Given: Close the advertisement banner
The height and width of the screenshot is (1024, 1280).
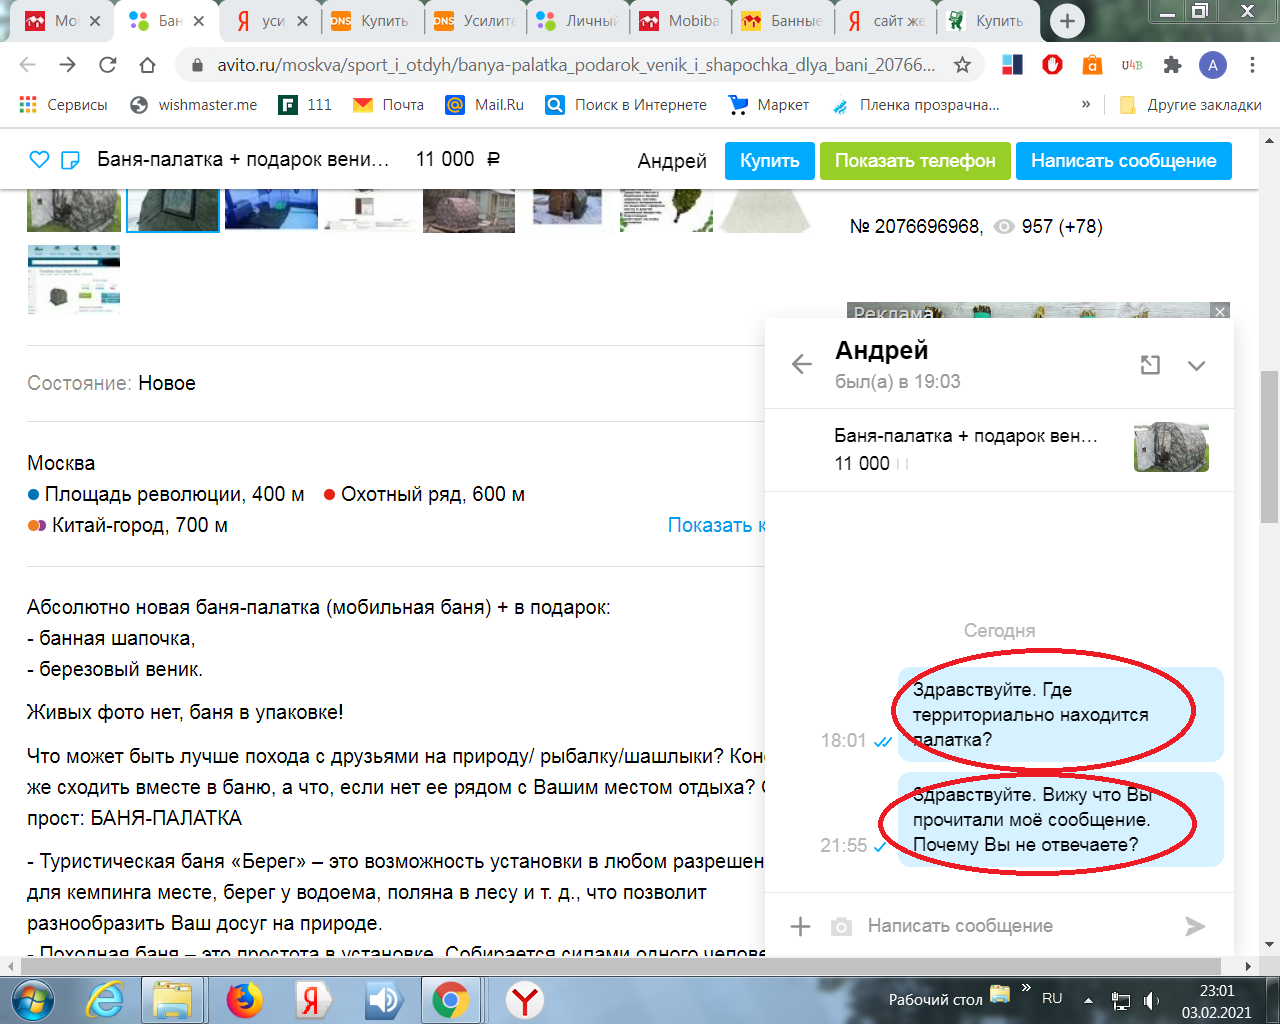Looking at the screenshot, I should (1220, 312).
